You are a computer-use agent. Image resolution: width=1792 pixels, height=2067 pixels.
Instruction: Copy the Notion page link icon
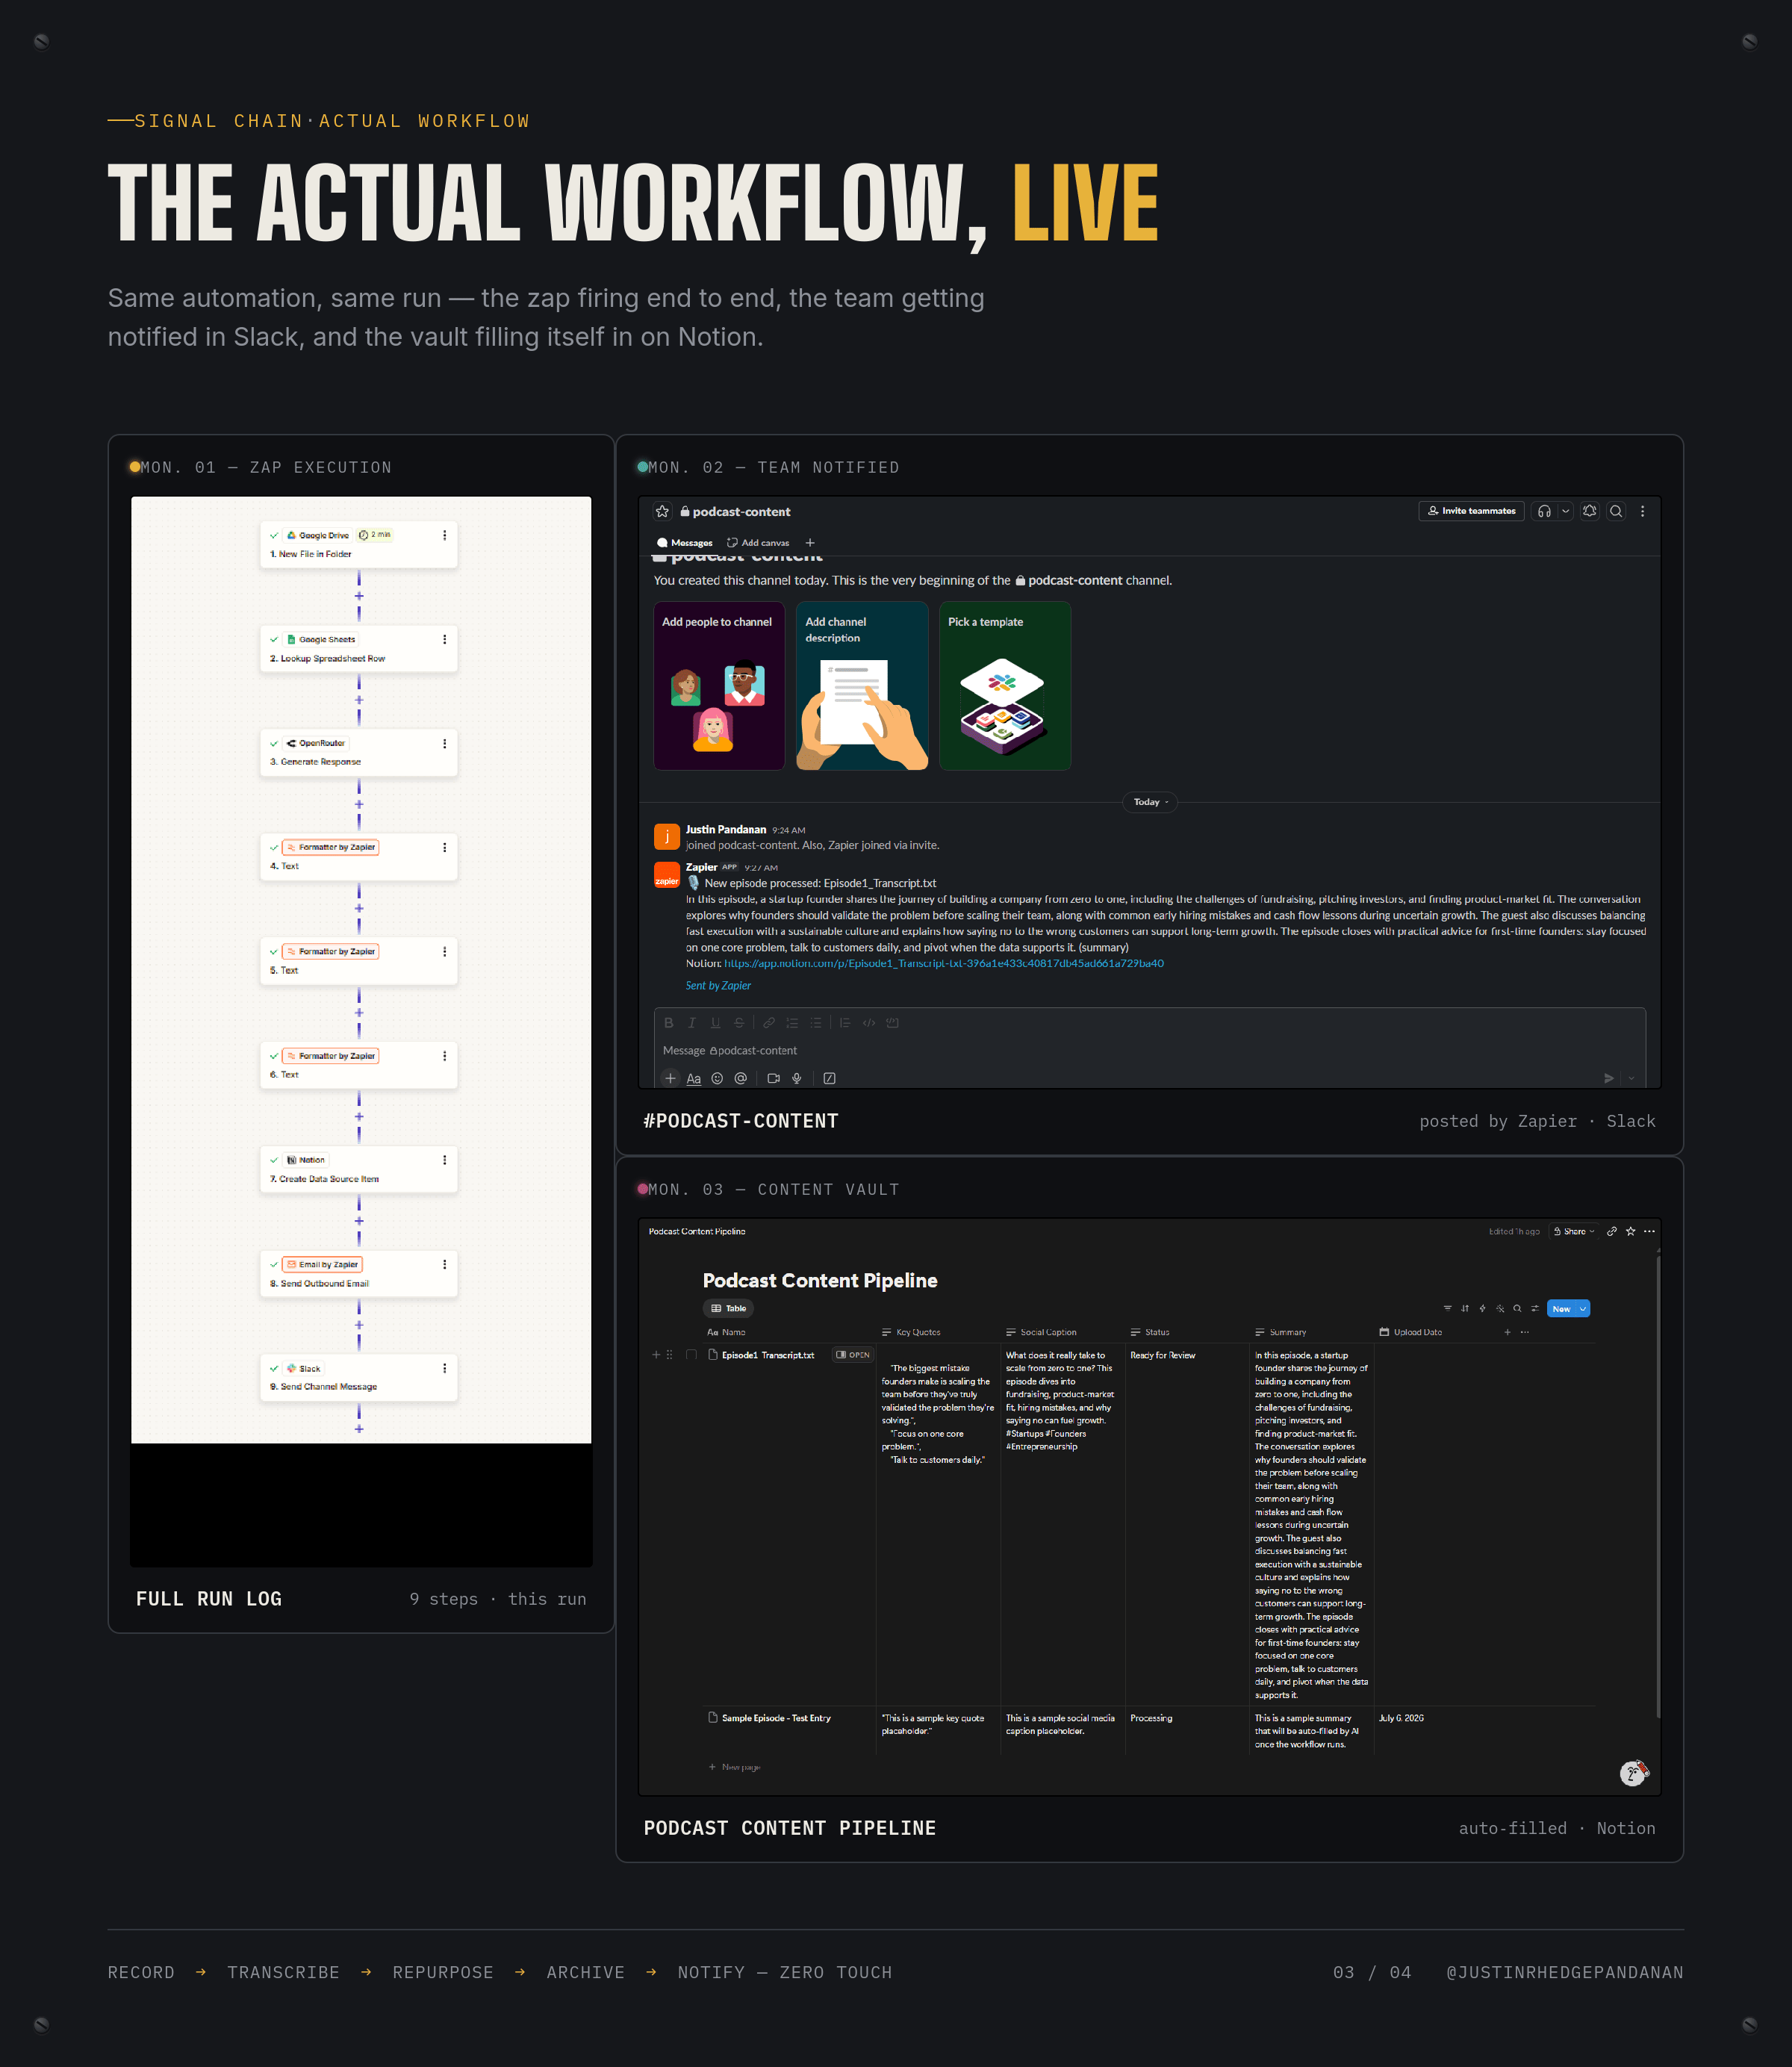click(1612, 1231)
